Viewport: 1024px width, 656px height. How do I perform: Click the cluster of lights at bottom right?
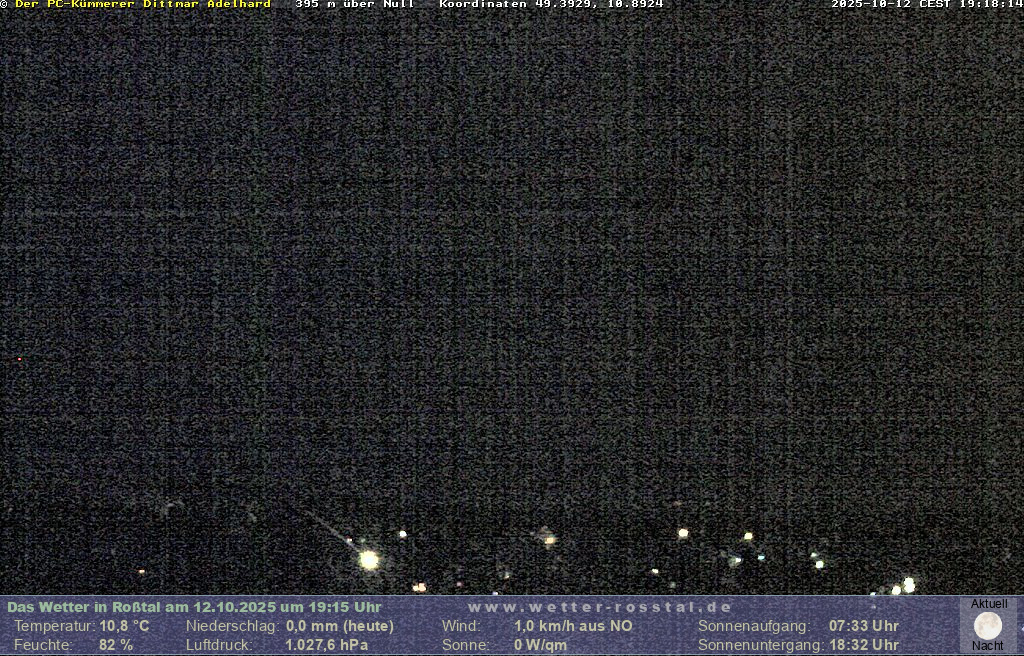903,586
